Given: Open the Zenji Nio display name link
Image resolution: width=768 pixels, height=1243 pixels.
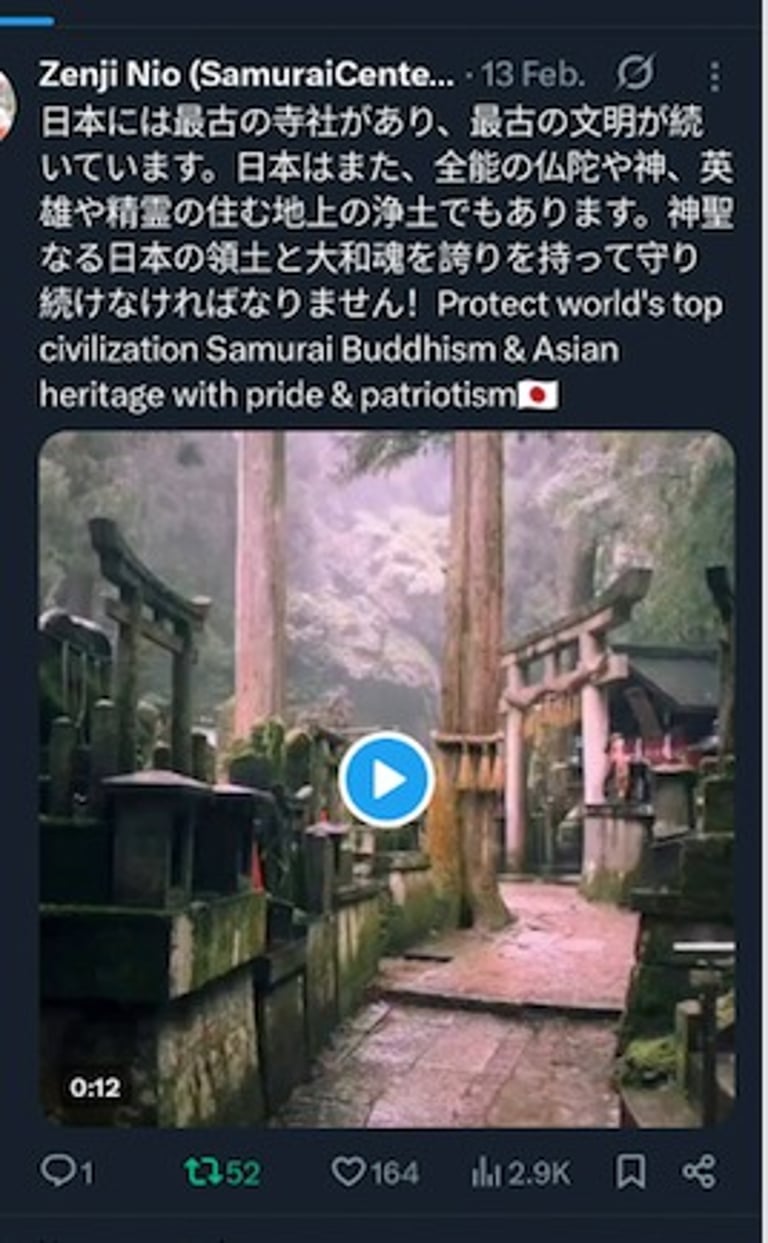Looking at the screenshot, I should [246, 73].
